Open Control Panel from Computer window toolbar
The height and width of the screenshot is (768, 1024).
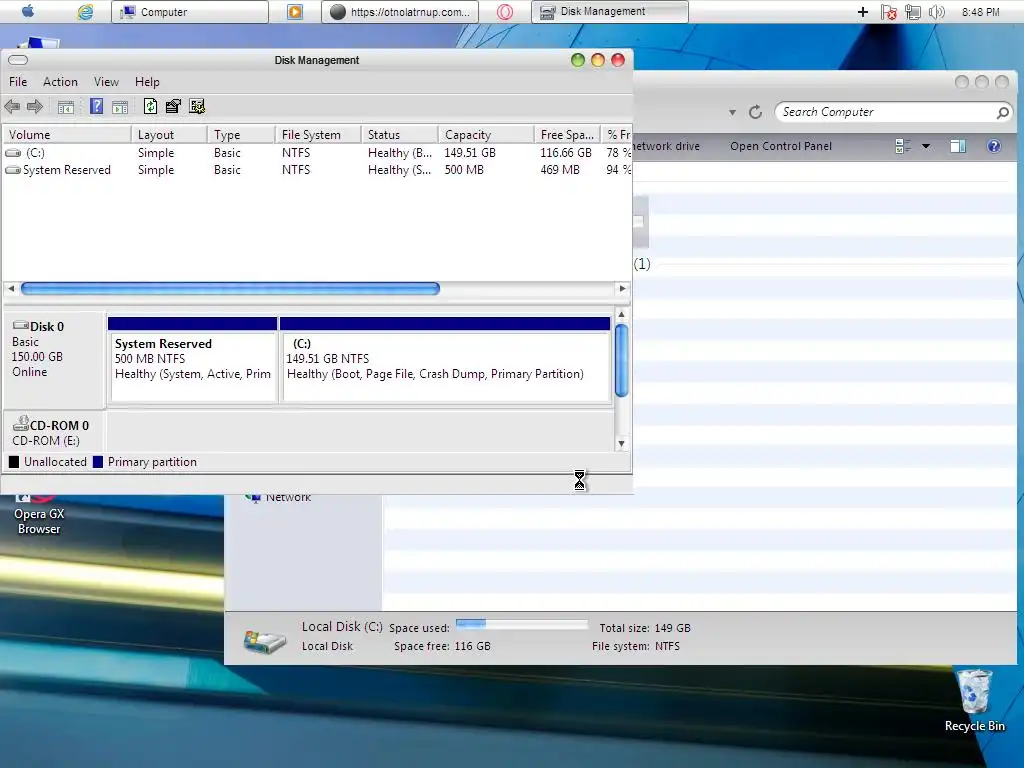780,146
